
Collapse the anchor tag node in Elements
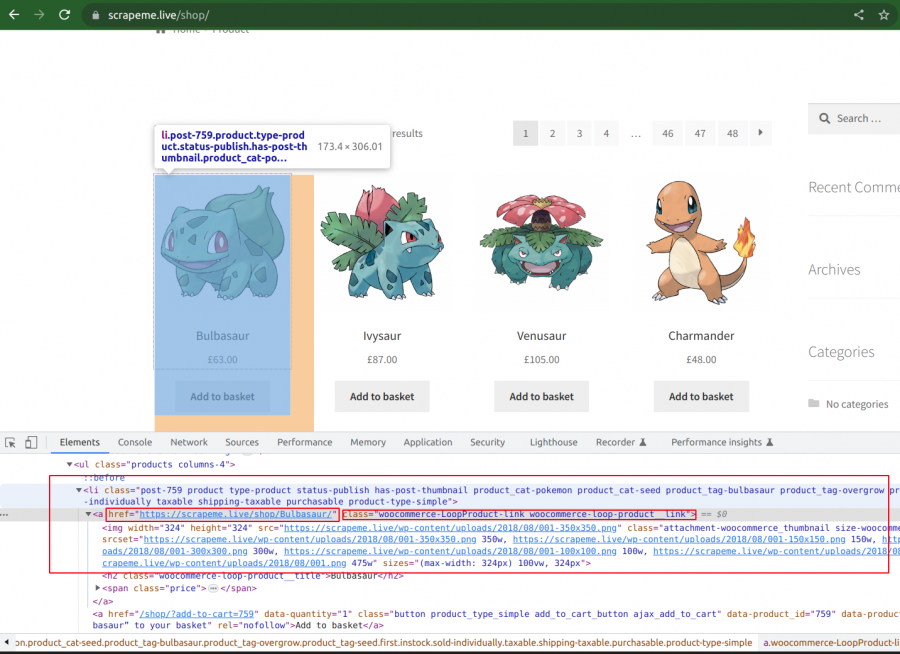[x=89, y=514]
